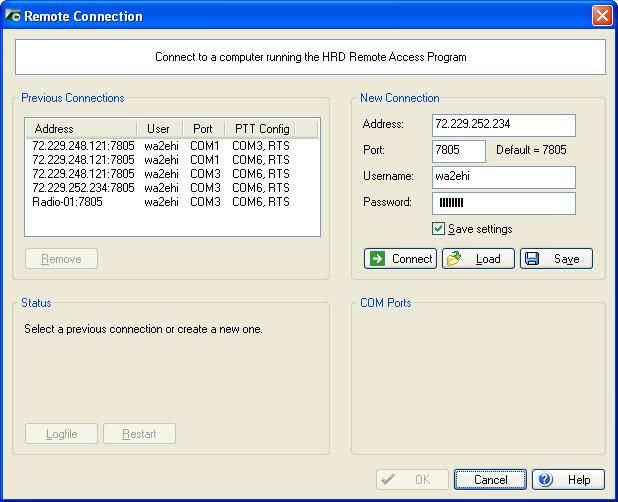Open Help with the question mark button
Screen dimensions: 618x502
[x=568, y=480]
